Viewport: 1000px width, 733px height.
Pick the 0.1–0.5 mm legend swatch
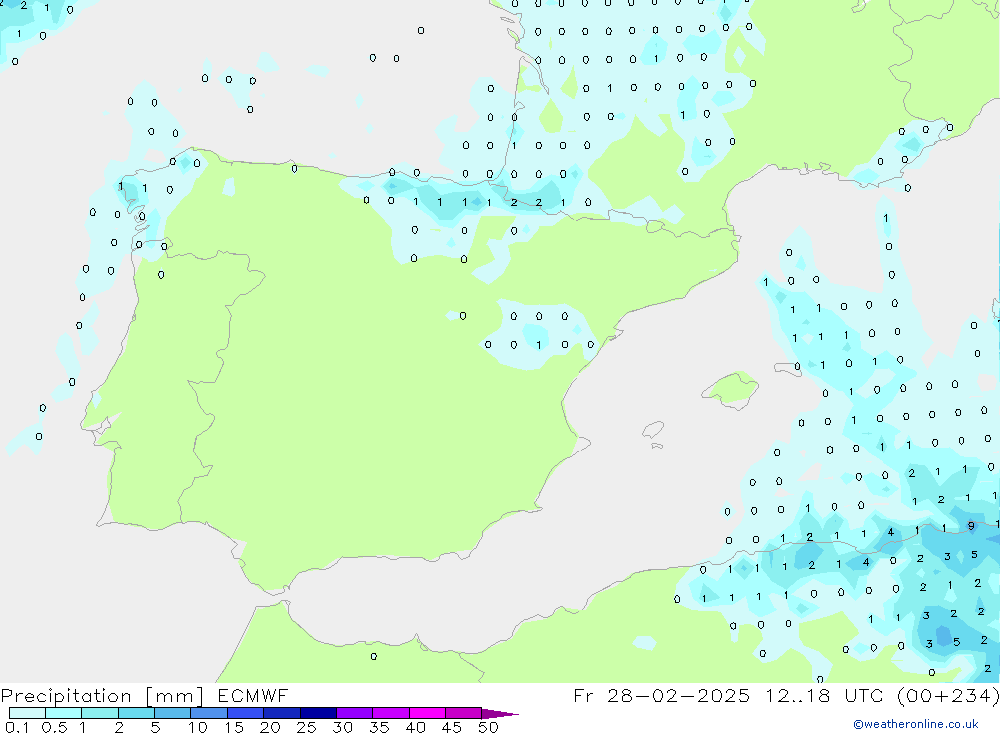(x=27, y=713)
